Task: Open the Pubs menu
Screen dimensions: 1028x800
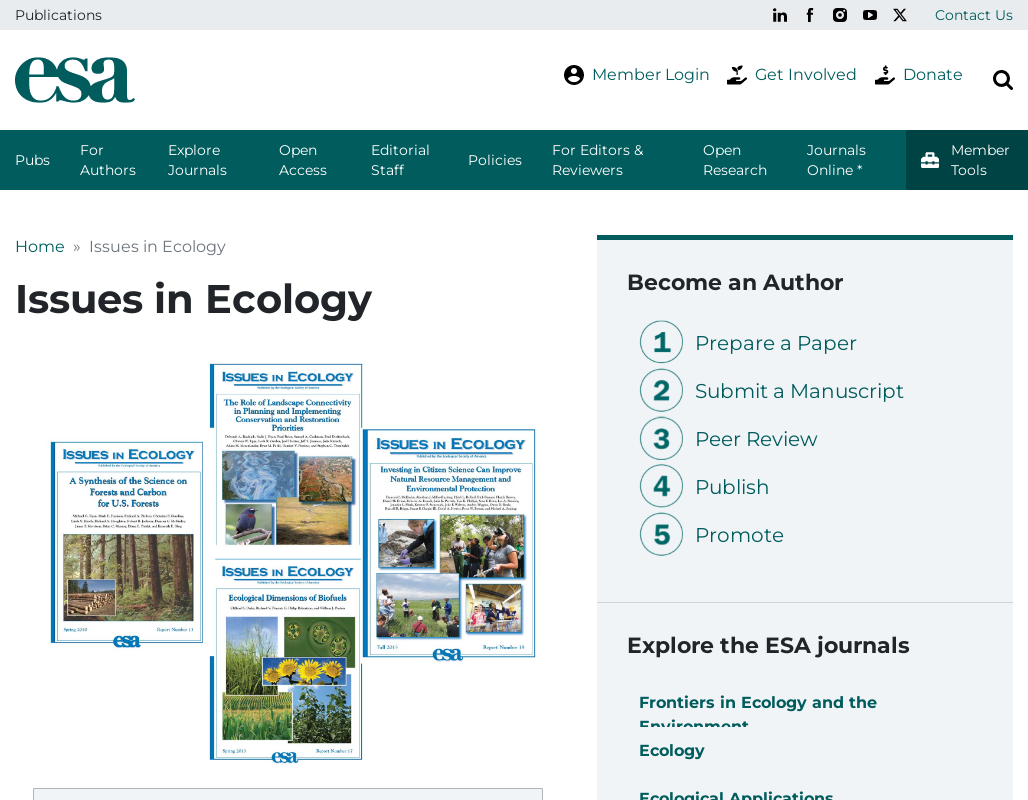Action: (32, 160)
